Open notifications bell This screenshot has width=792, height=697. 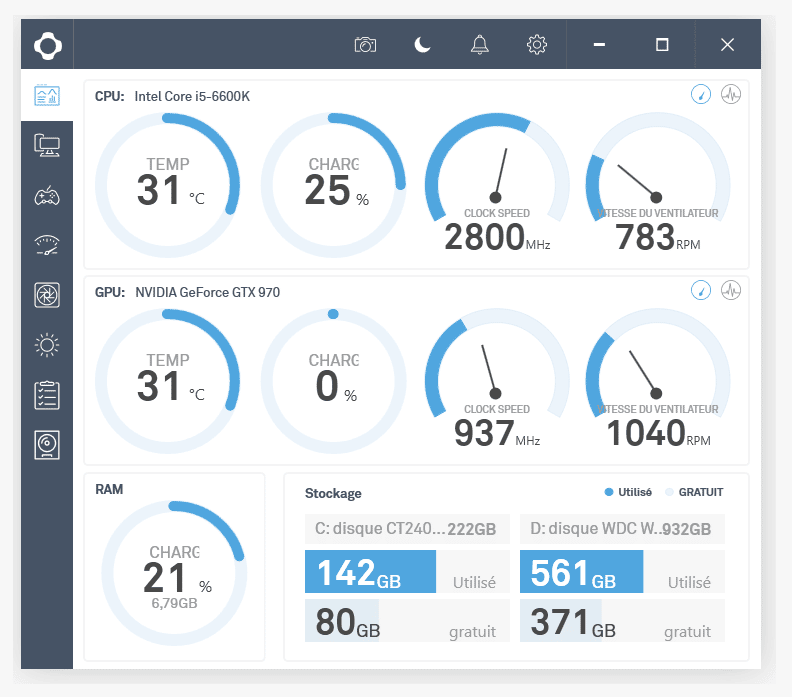click(x=480, y=45)
